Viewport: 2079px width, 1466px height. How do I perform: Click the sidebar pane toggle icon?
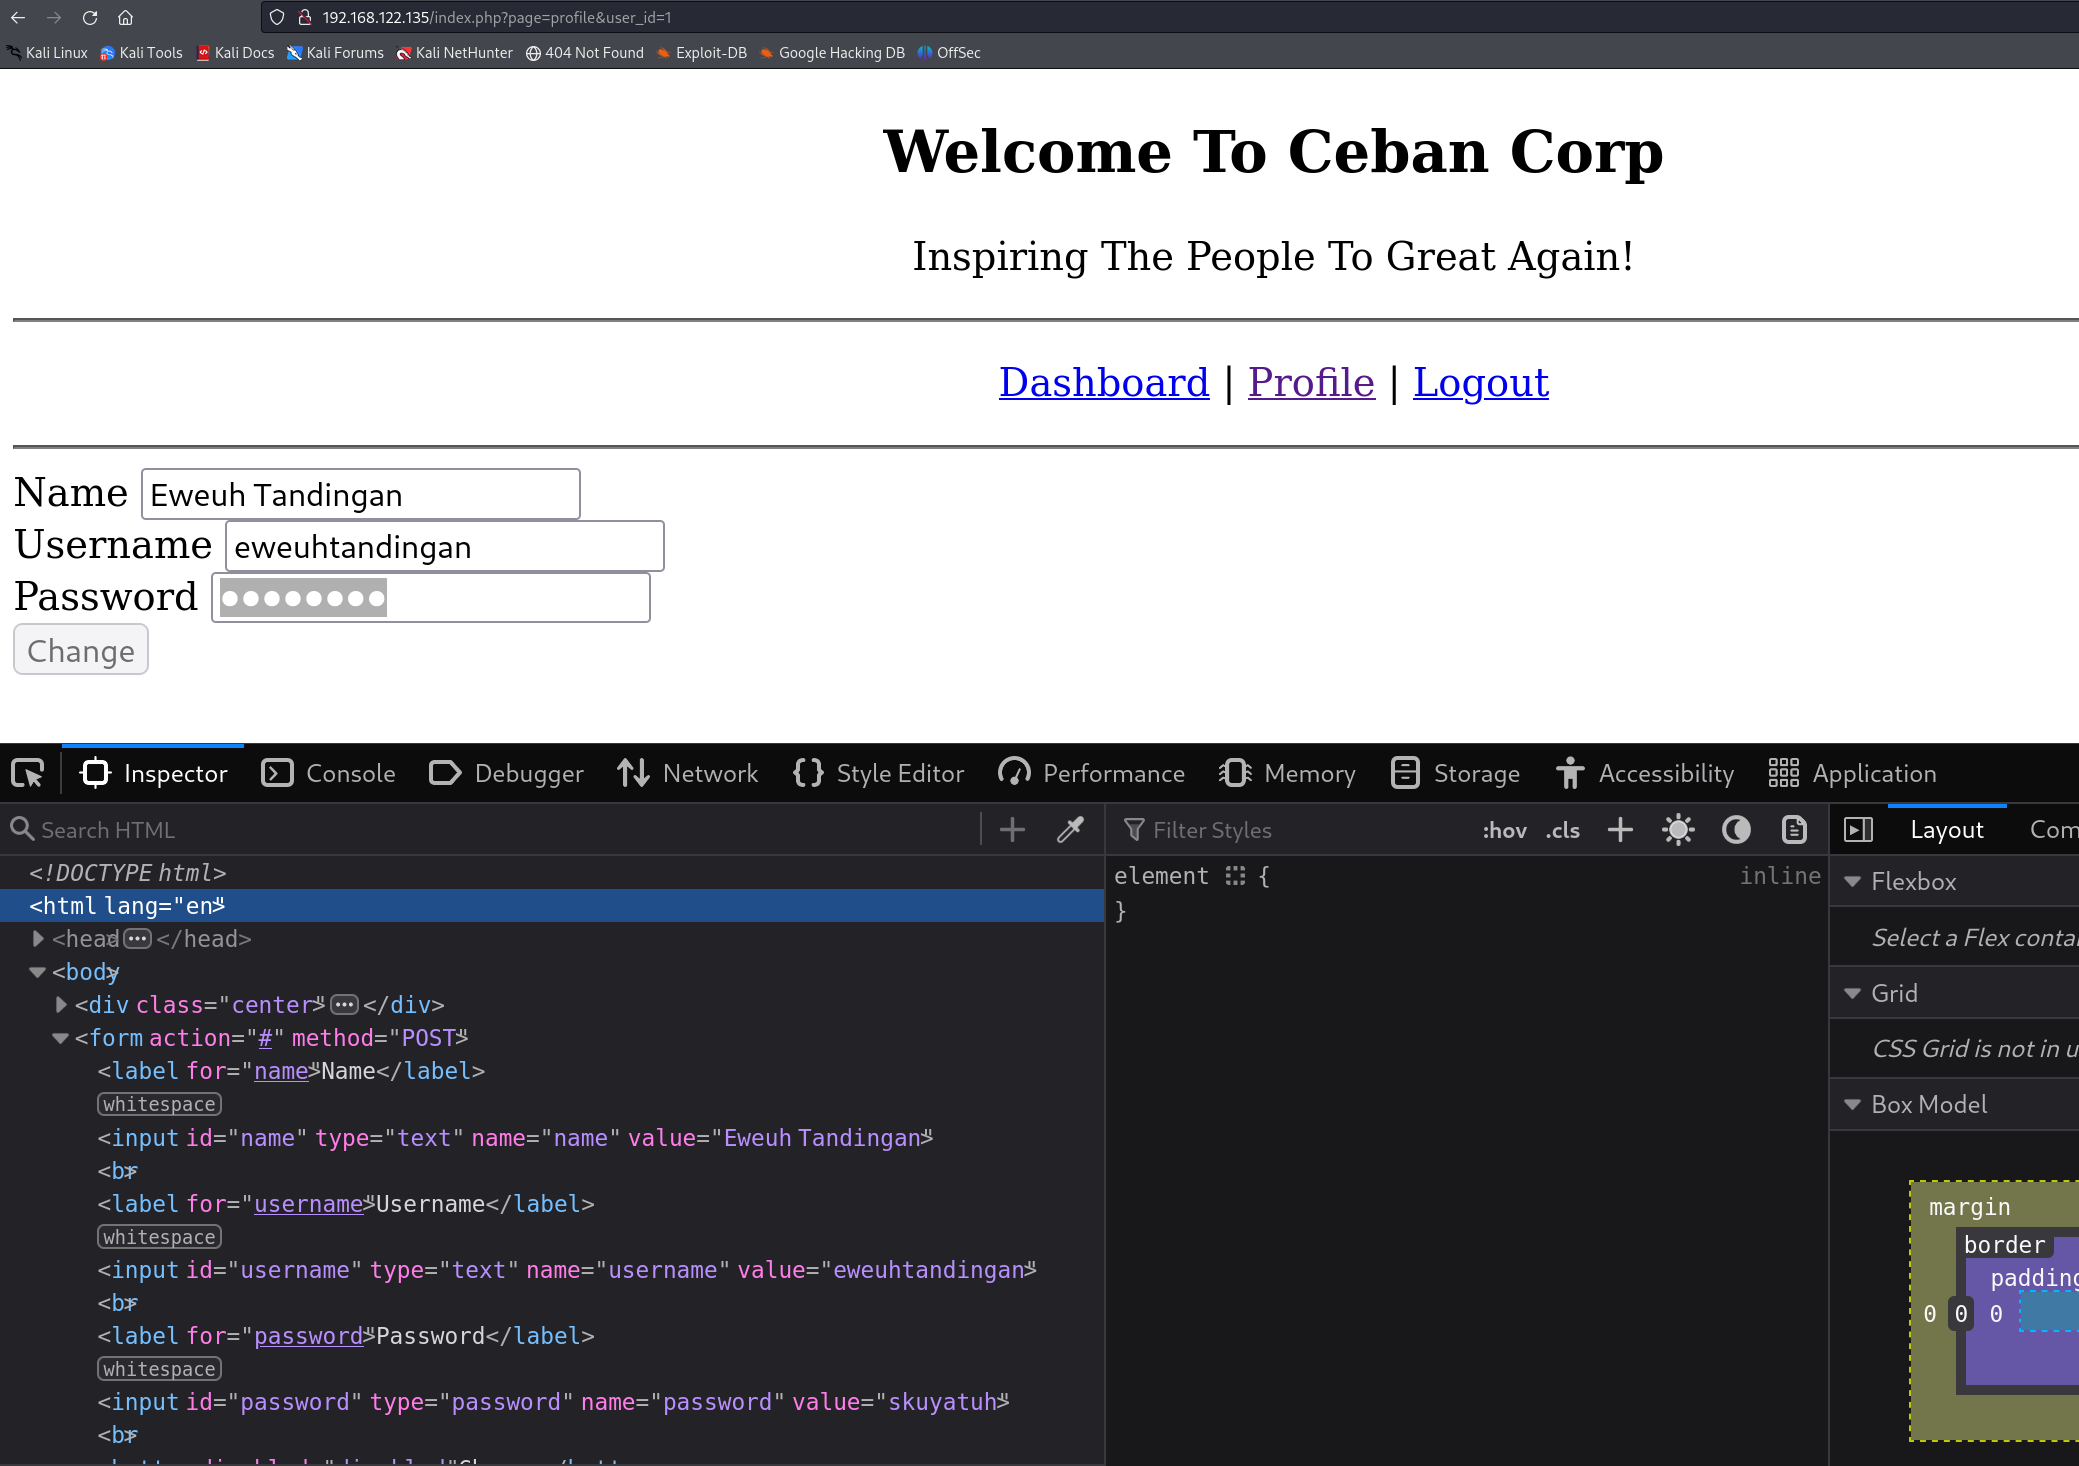click(1858, 830)
